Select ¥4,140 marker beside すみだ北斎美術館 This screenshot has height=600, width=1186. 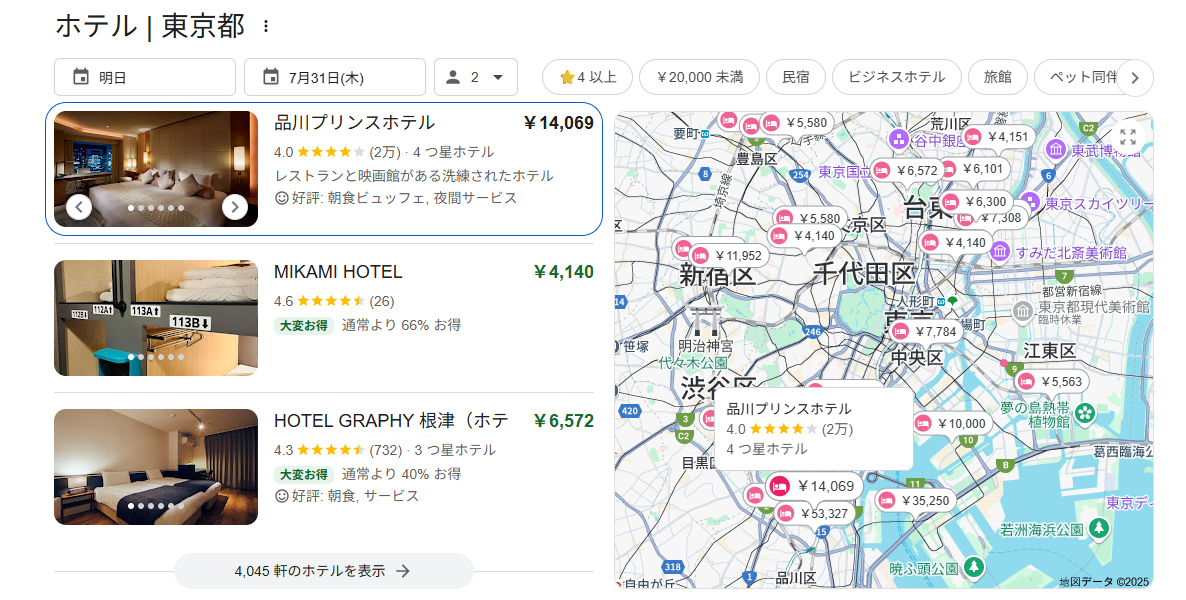click(x=955, y=243)
